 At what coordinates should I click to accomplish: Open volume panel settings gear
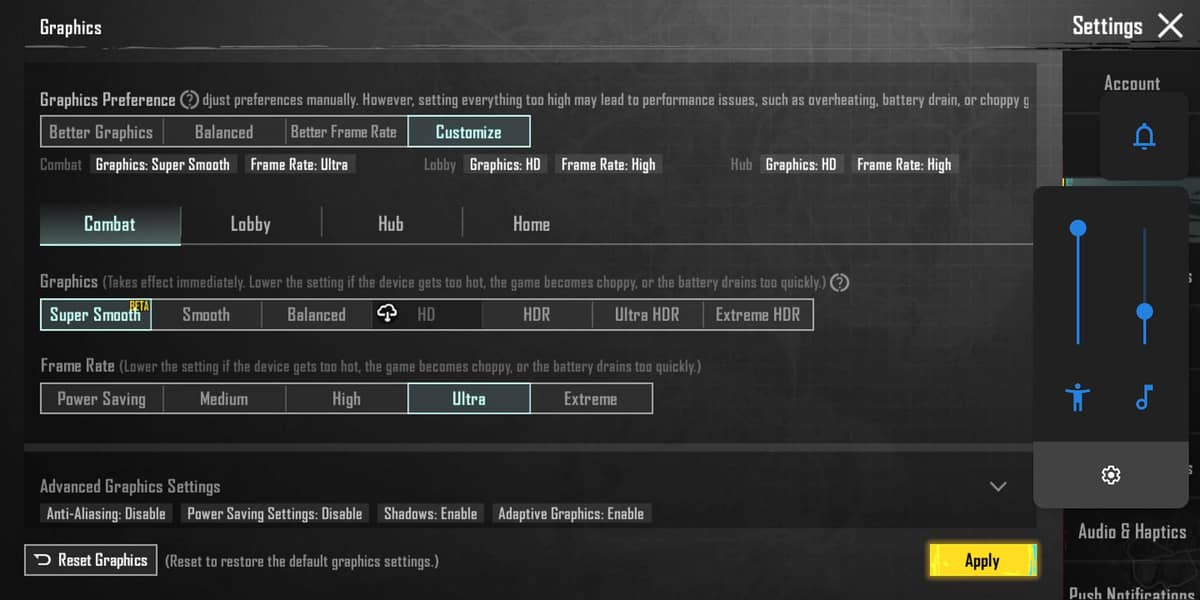[1110, 475]
